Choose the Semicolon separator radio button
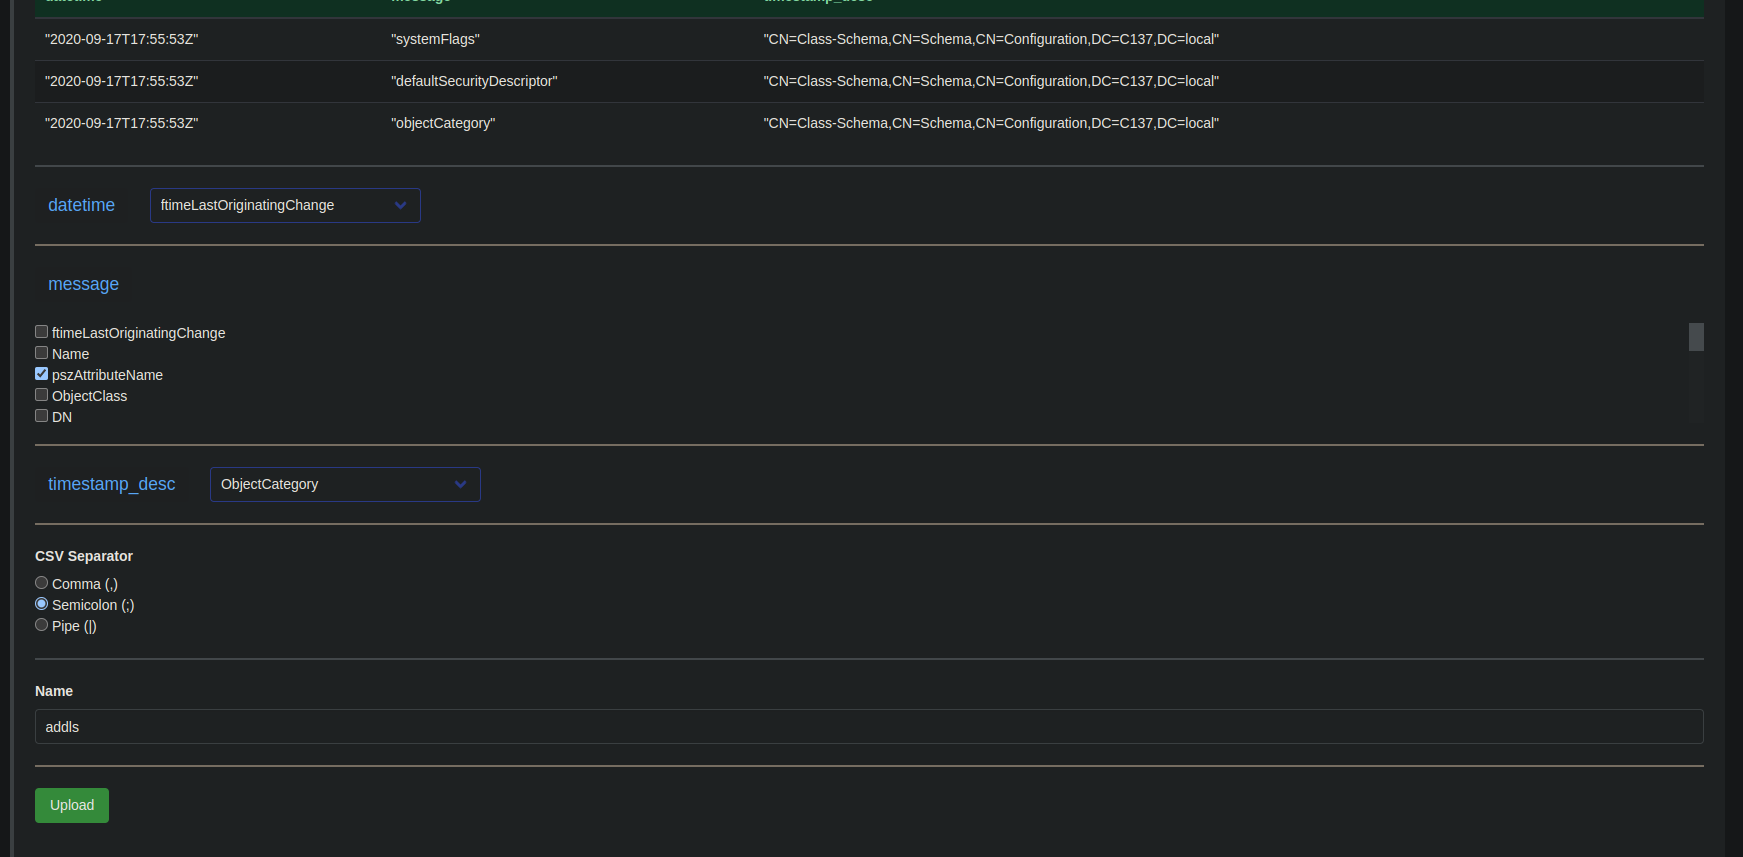1743x857 pixels. pos(42,604)
